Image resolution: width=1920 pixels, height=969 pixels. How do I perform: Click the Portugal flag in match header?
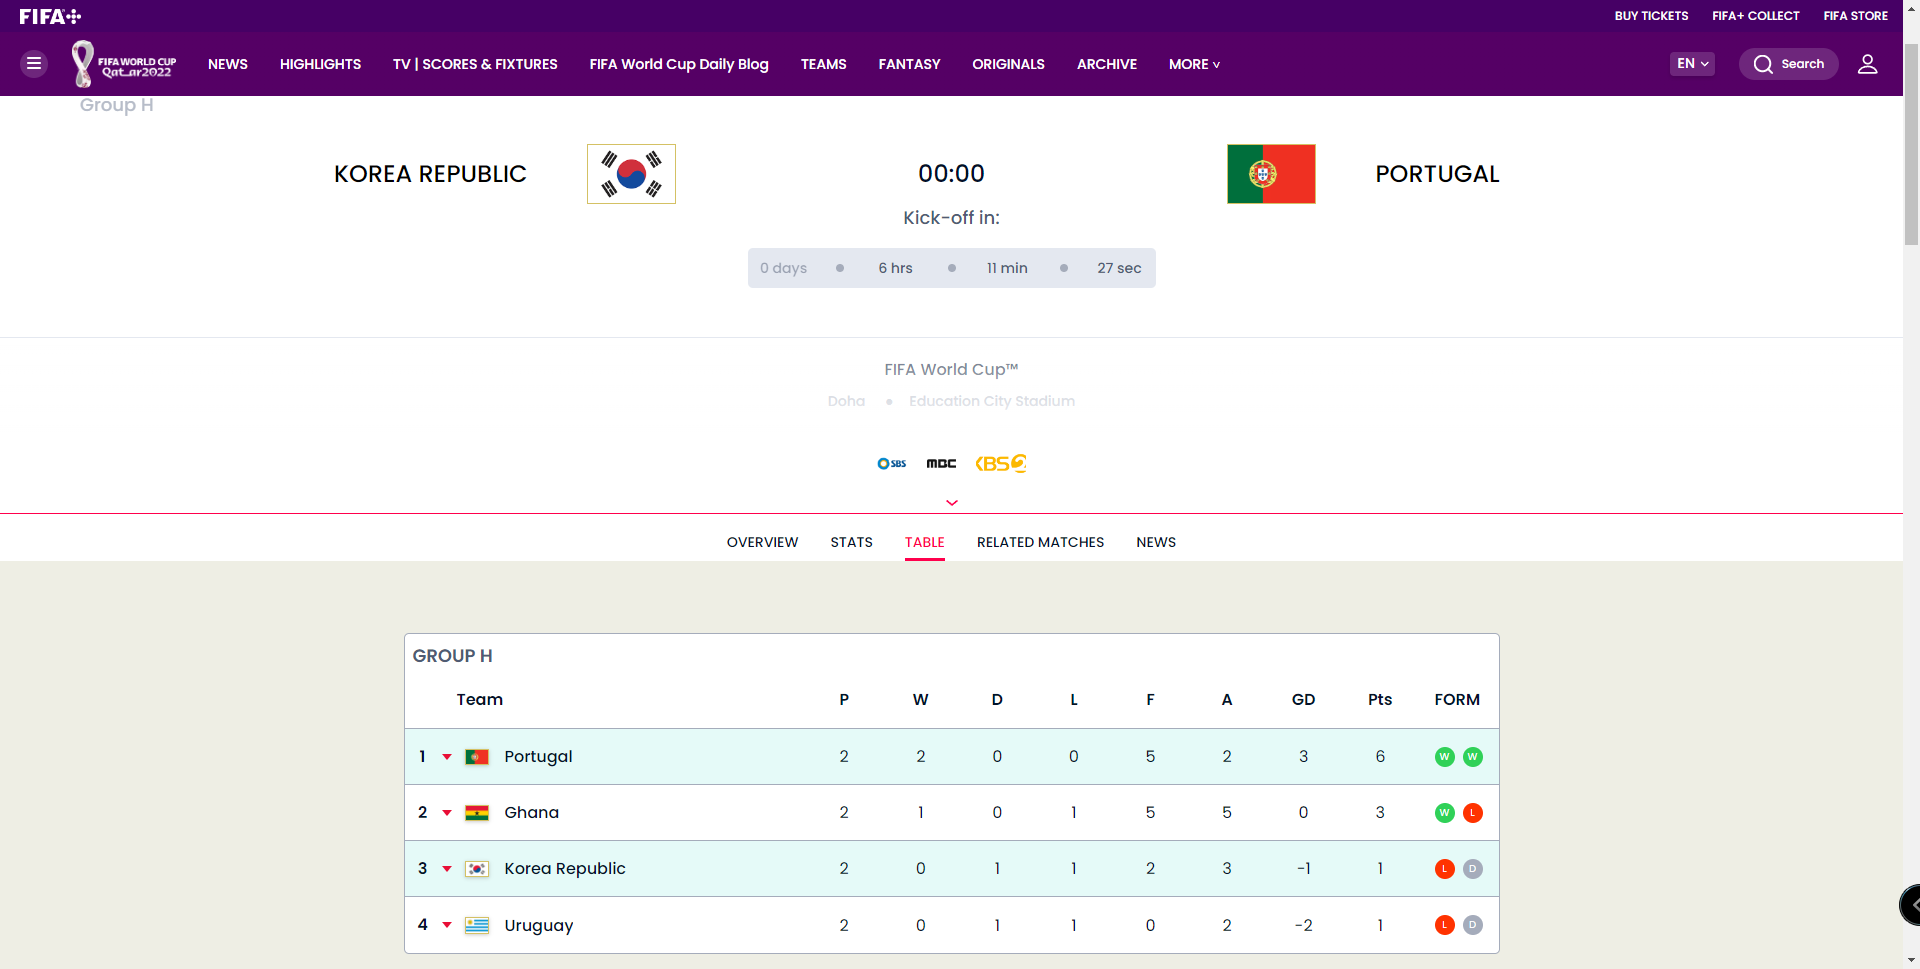pos(1271,174)
